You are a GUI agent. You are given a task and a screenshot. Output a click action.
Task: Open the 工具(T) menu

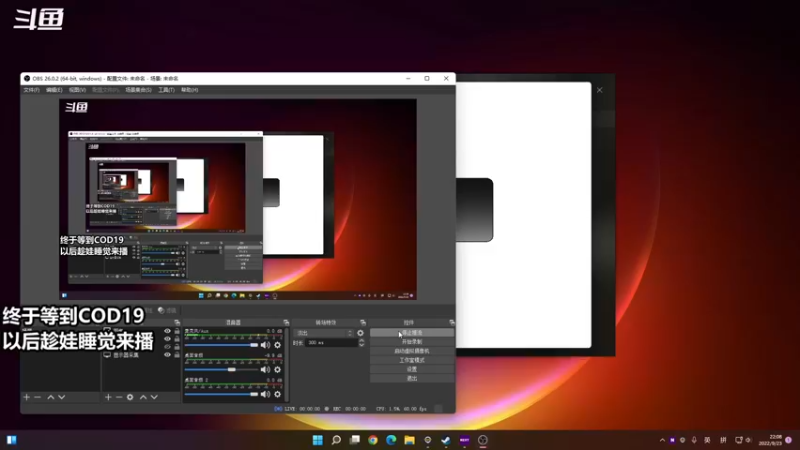click(166, 90)
